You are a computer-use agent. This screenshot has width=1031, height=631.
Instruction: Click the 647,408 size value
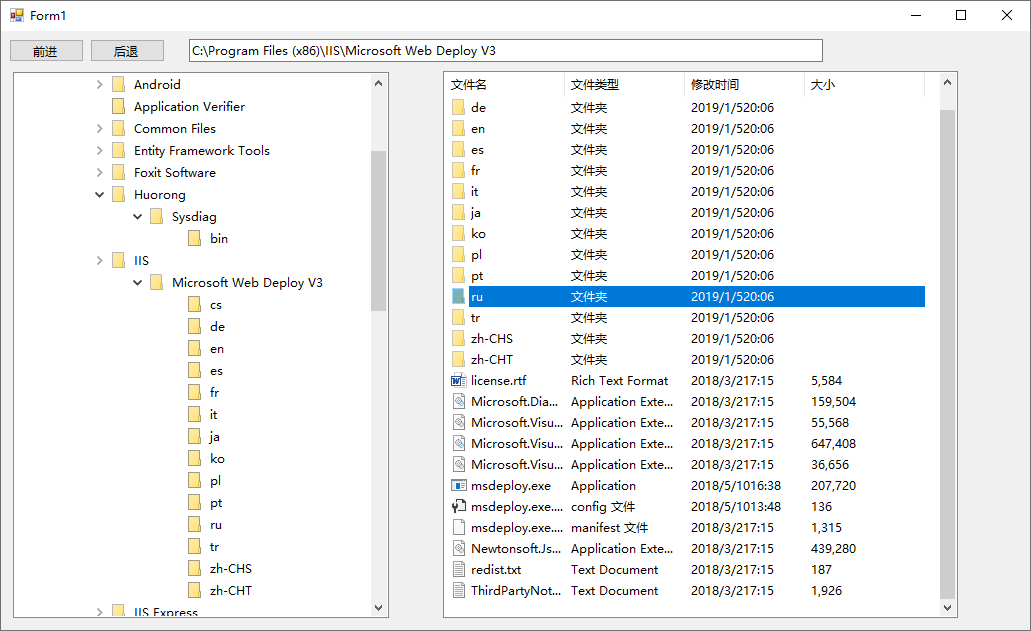[x=833, y=444]
